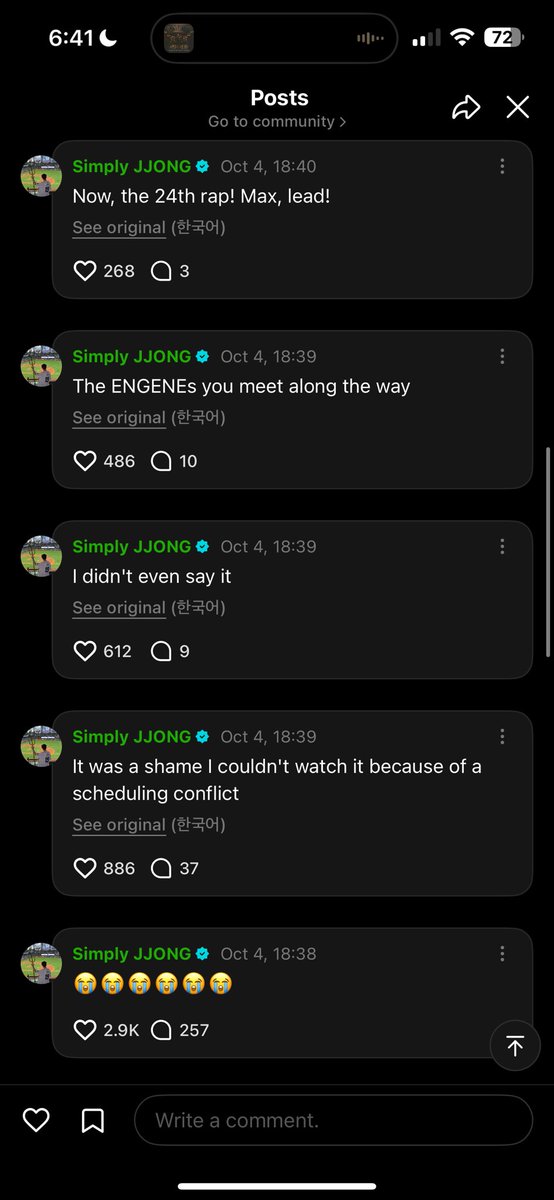Open Simply JJONG's avatar on the top post

click(x=42, y=176)
